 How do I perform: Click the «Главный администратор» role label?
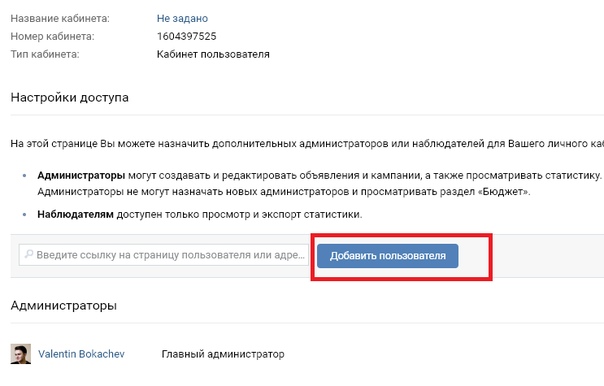(x=223, y=354)
